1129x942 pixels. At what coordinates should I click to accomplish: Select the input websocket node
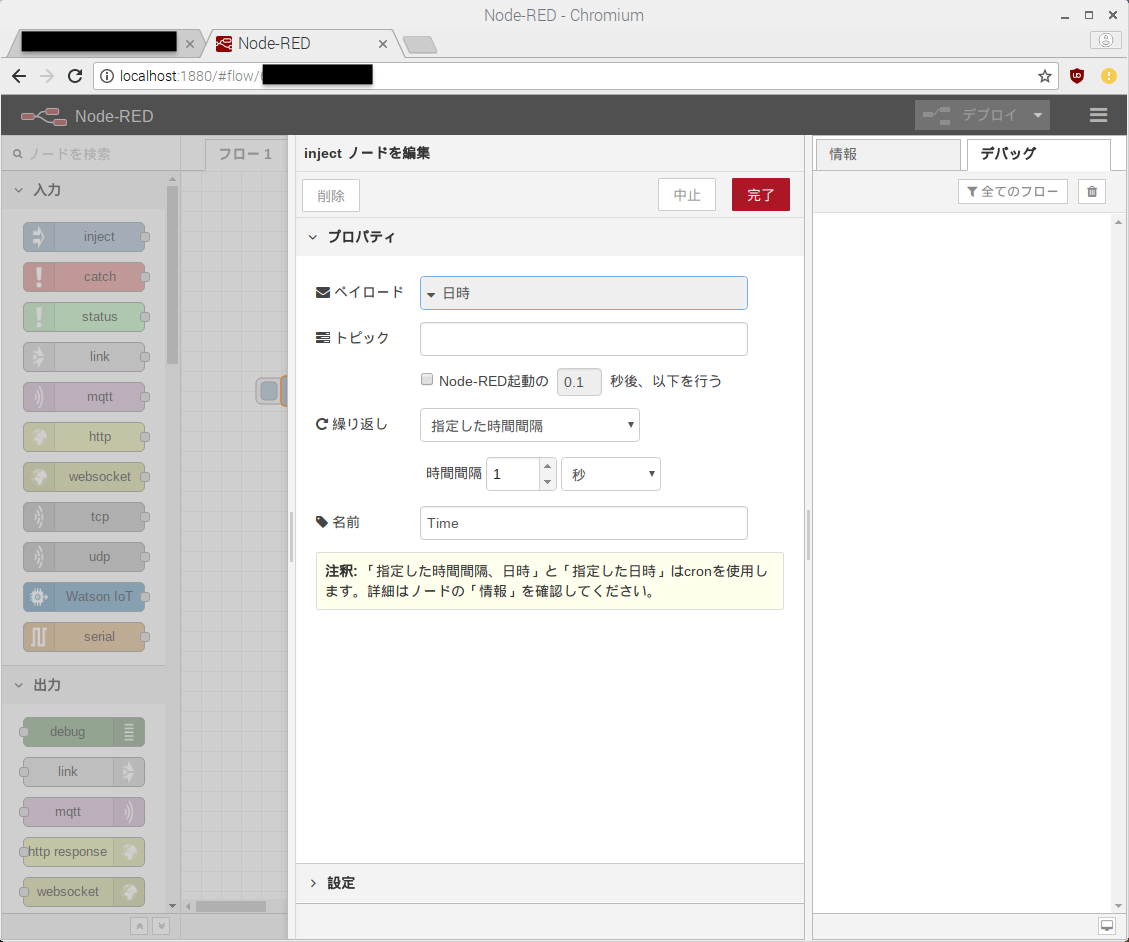pos(84,477)
